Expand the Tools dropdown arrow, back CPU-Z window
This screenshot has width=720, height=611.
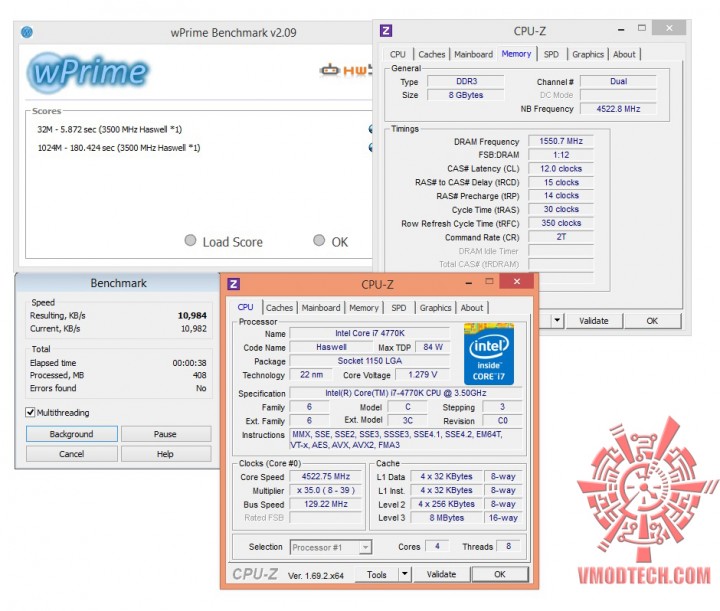pos(557,320)
